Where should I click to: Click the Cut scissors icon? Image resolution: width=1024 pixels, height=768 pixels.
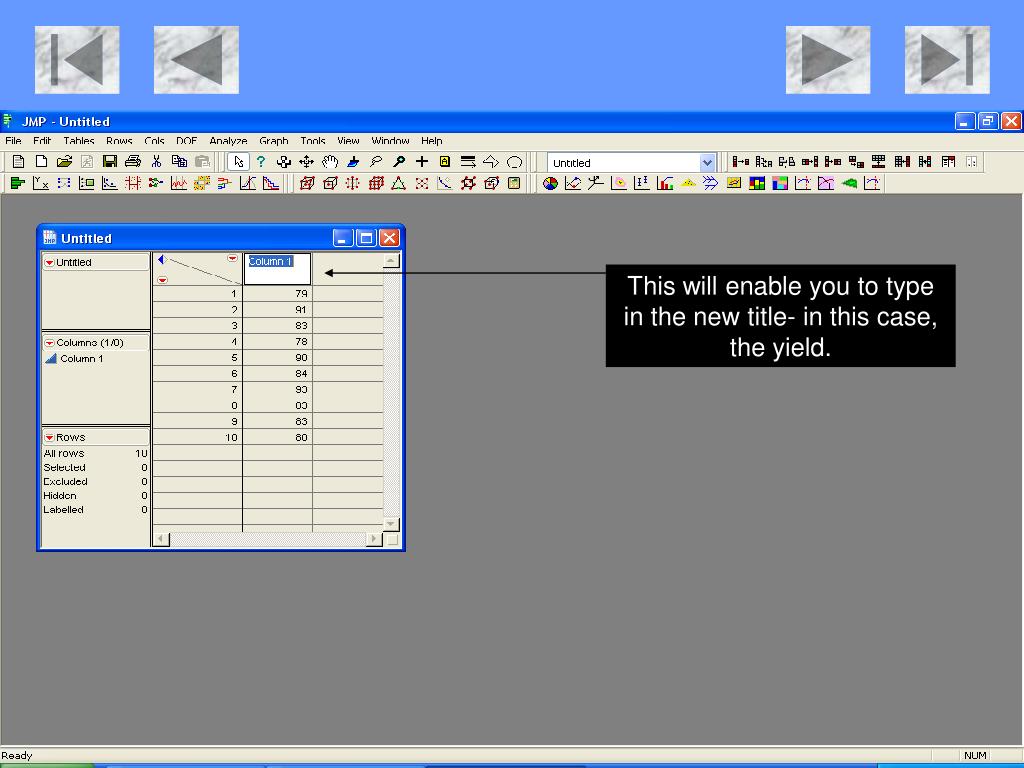(x=156, y=161)
